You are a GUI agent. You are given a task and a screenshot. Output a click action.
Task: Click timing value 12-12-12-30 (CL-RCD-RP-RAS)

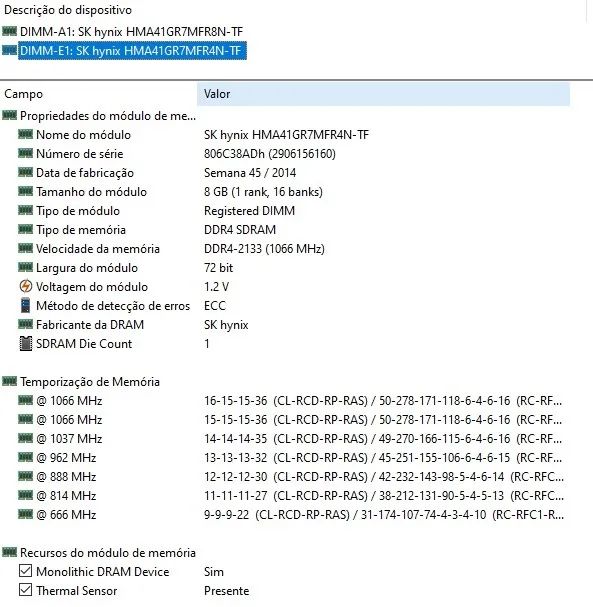pyautogui.click(x=286, y=477)
